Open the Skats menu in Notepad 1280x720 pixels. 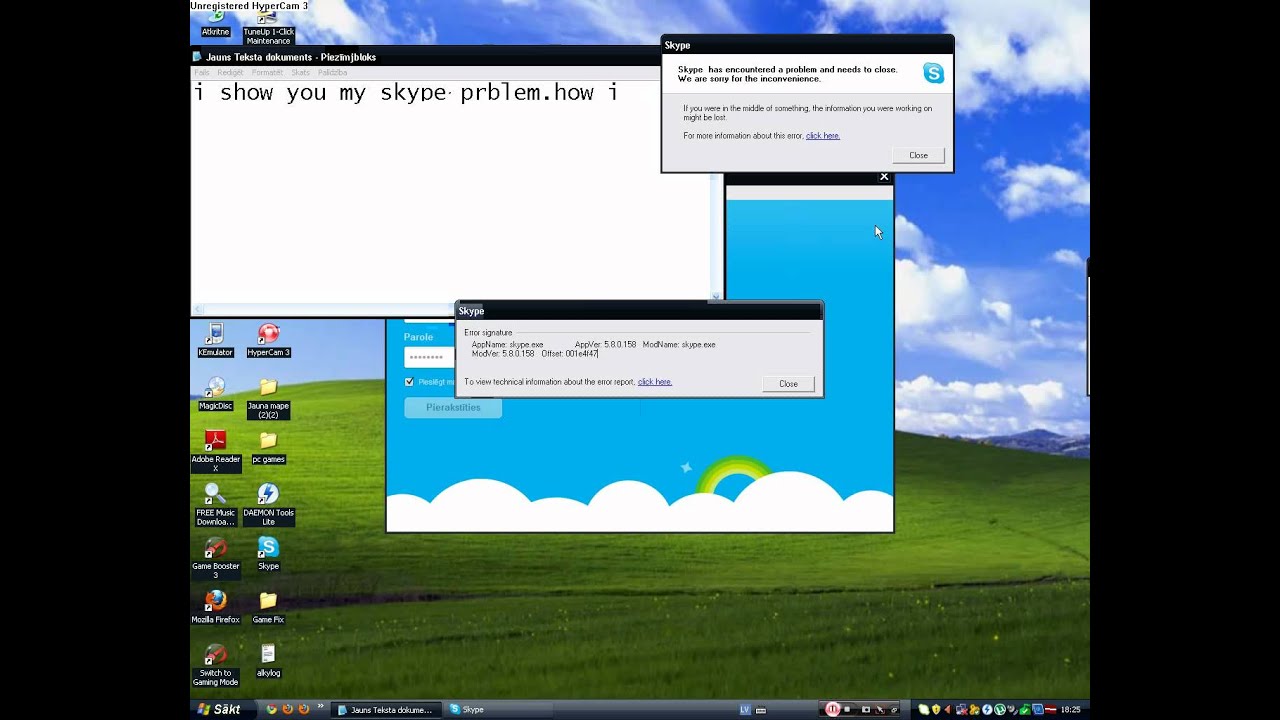pyautogui.click(x=300, y=72)
